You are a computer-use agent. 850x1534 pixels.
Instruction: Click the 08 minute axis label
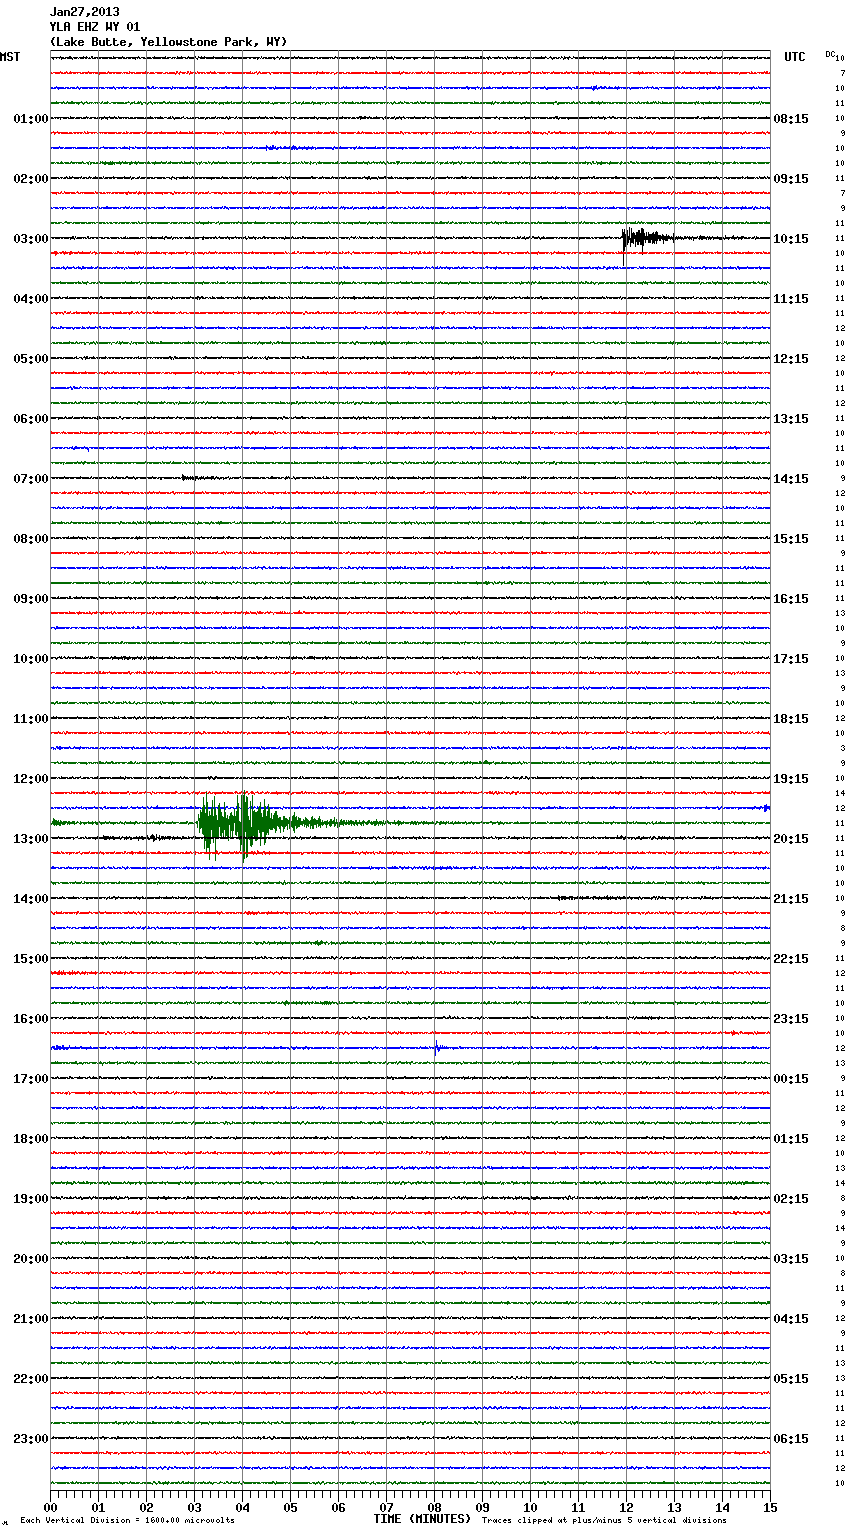point(434,1508)
